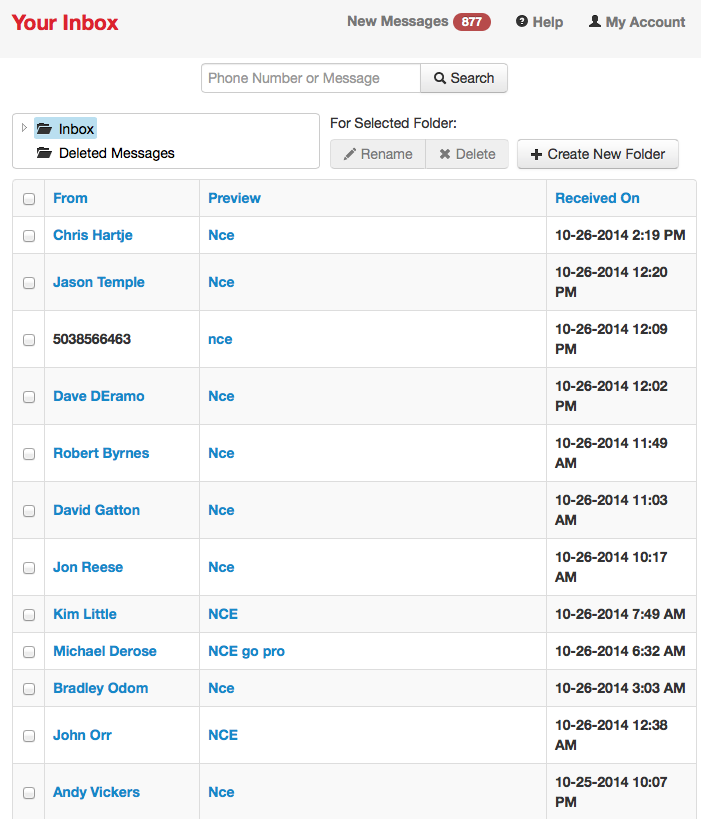Screen dimensions: 701x819
Task: Click the Deleted Messages folder icon
Action: point(44,153)
